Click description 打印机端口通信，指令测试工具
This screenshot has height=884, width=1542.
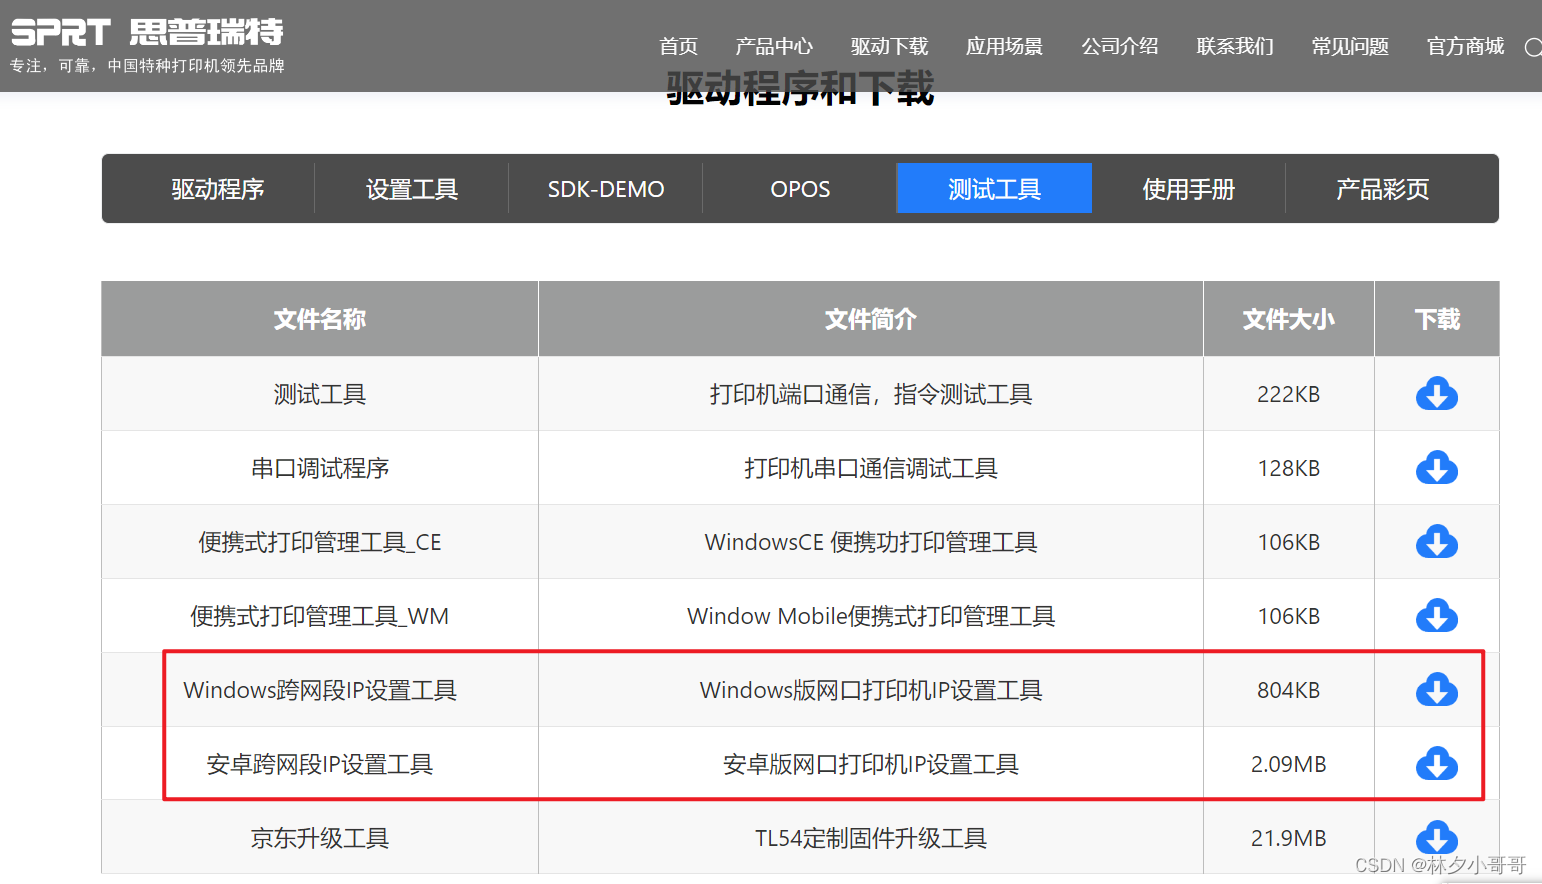[871, 394]
